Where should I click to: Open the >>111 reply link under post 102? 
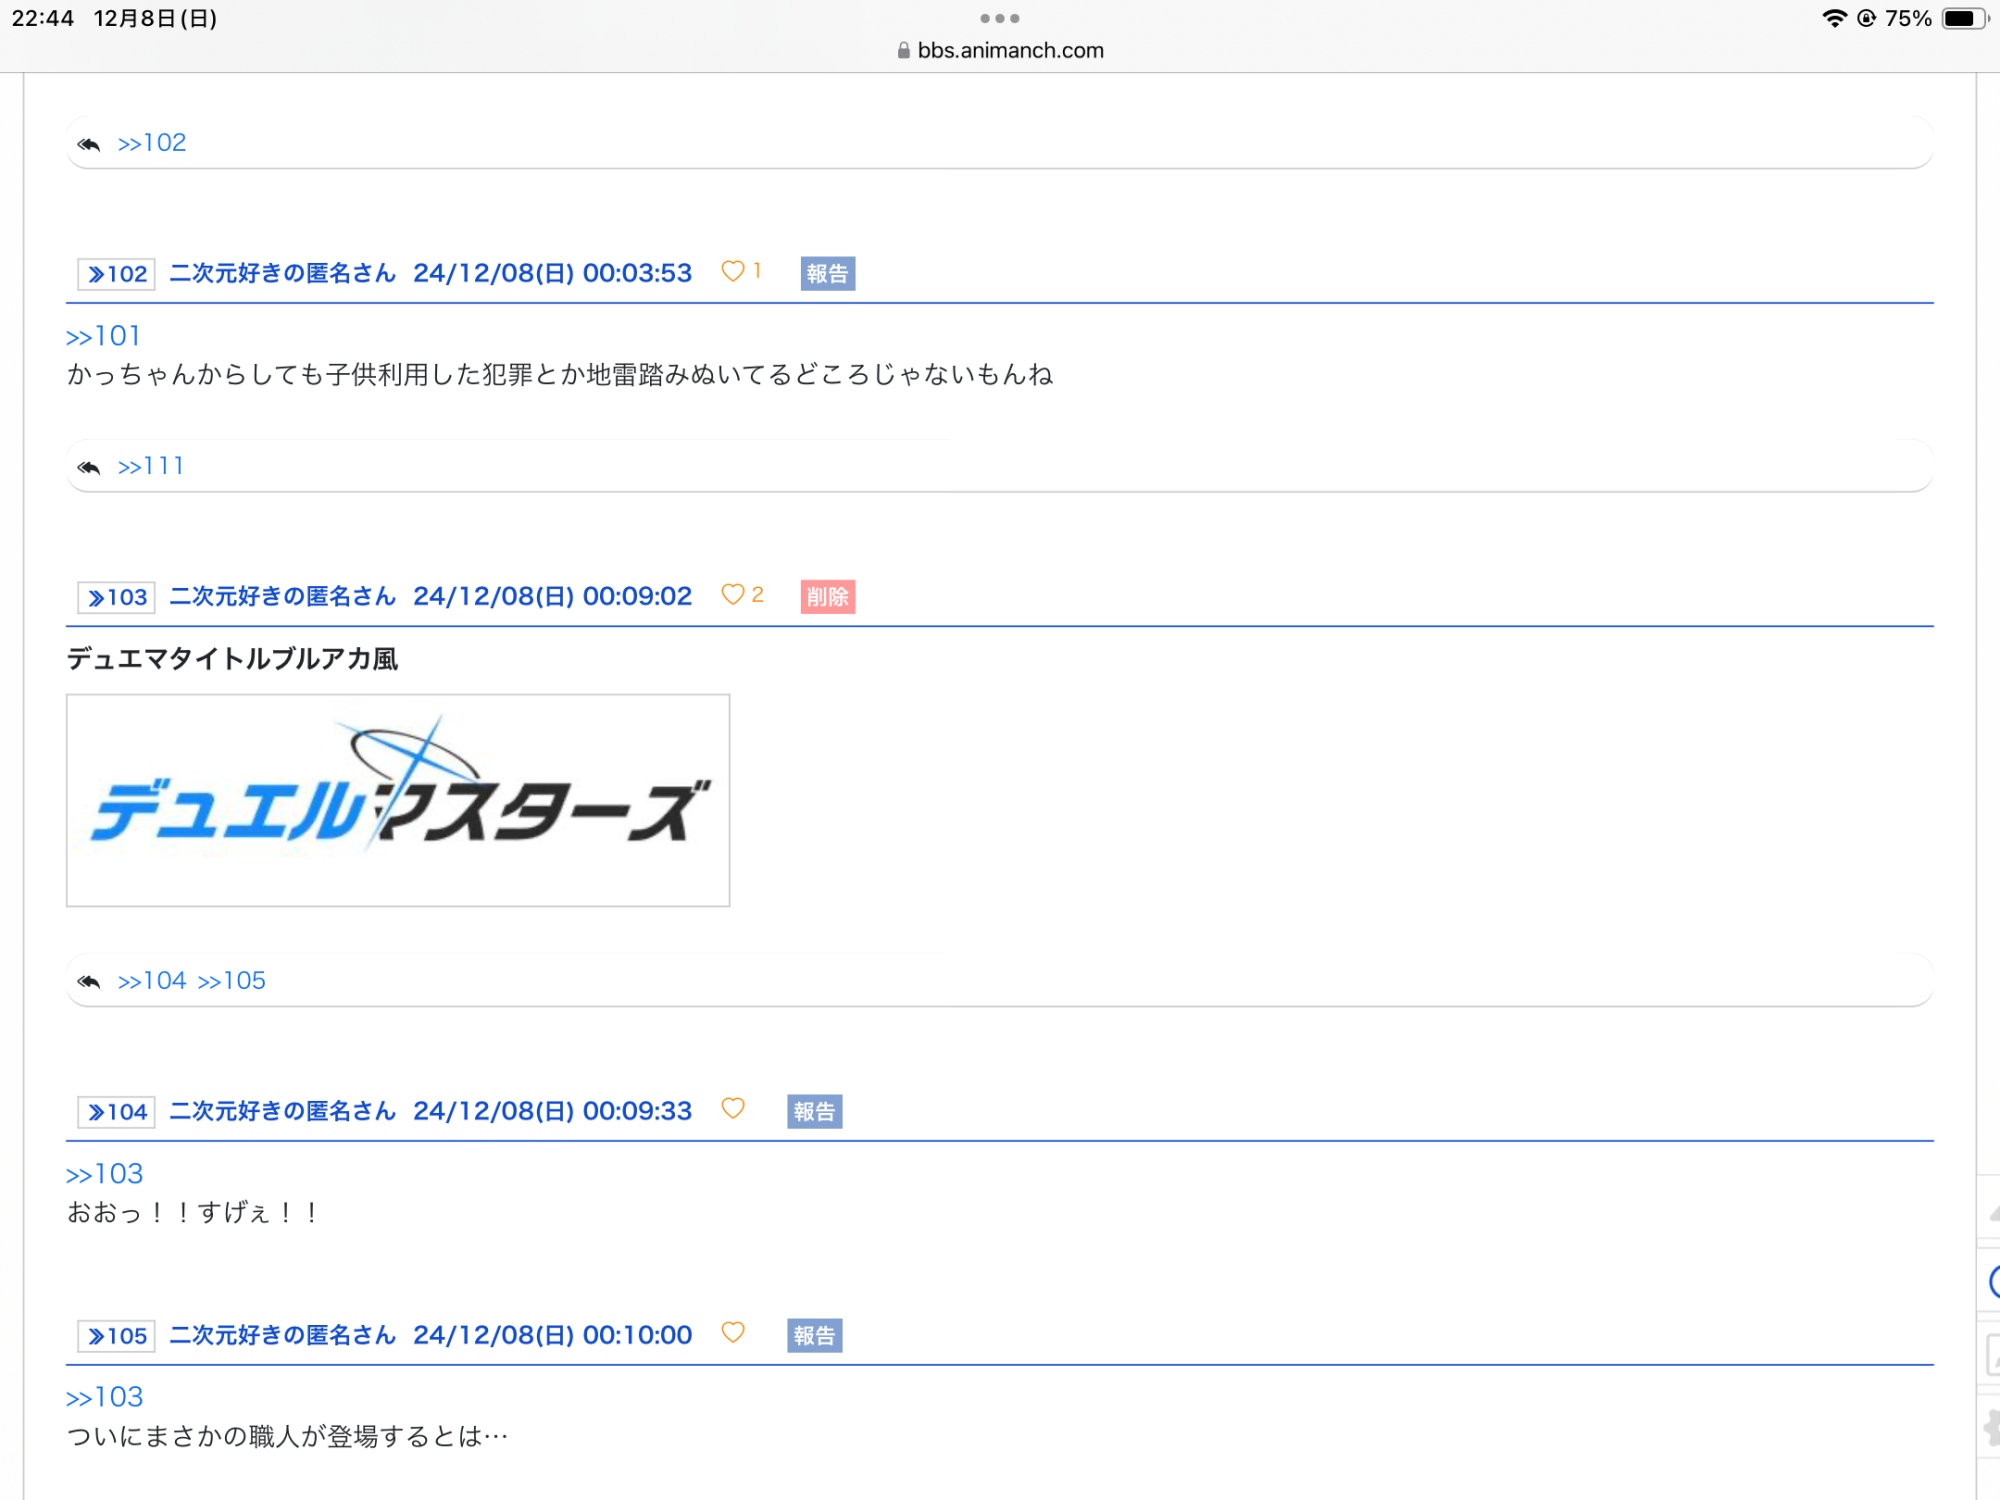click(151, 466)
